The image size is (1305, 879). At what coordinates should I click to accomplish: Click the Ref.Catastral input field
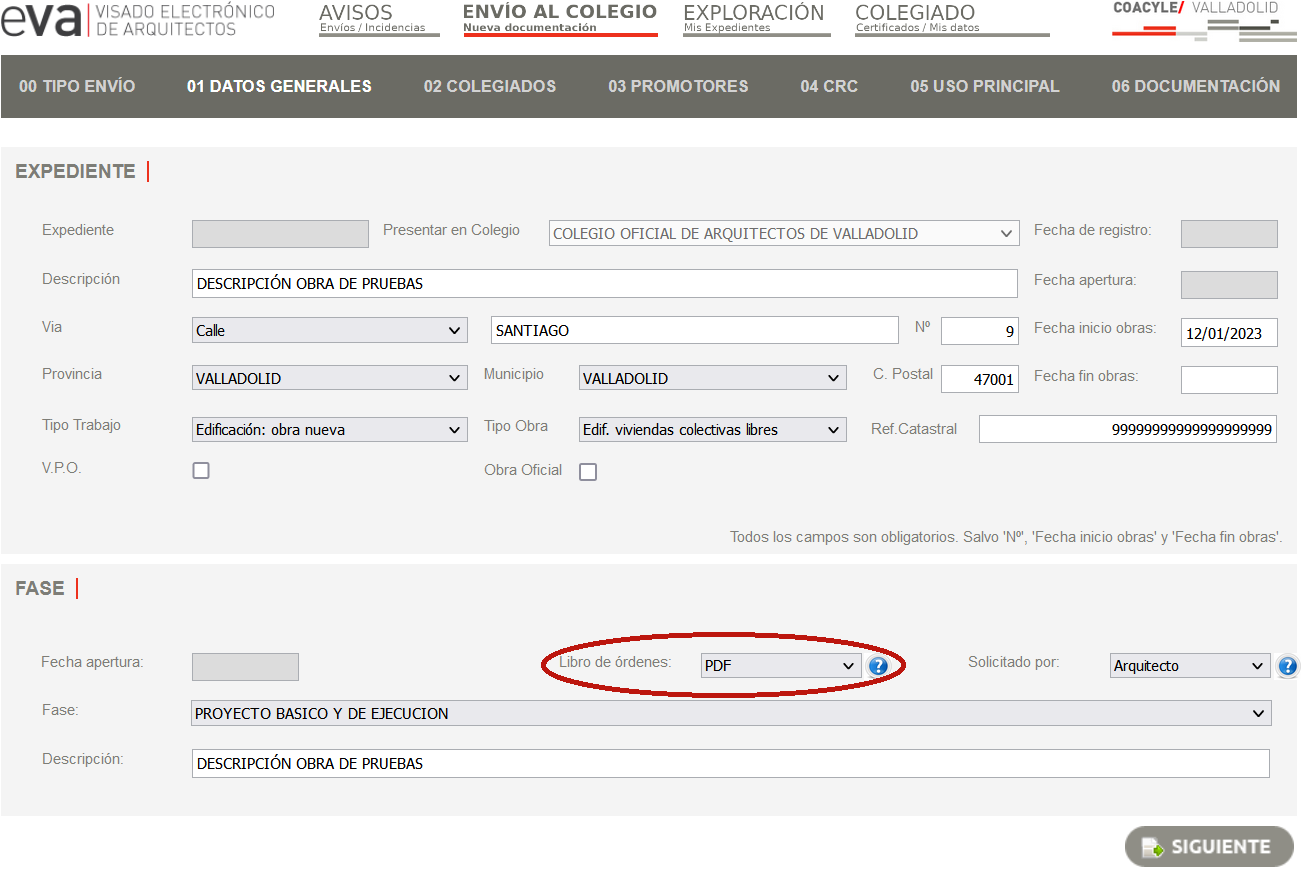(x=1127, y=430)
